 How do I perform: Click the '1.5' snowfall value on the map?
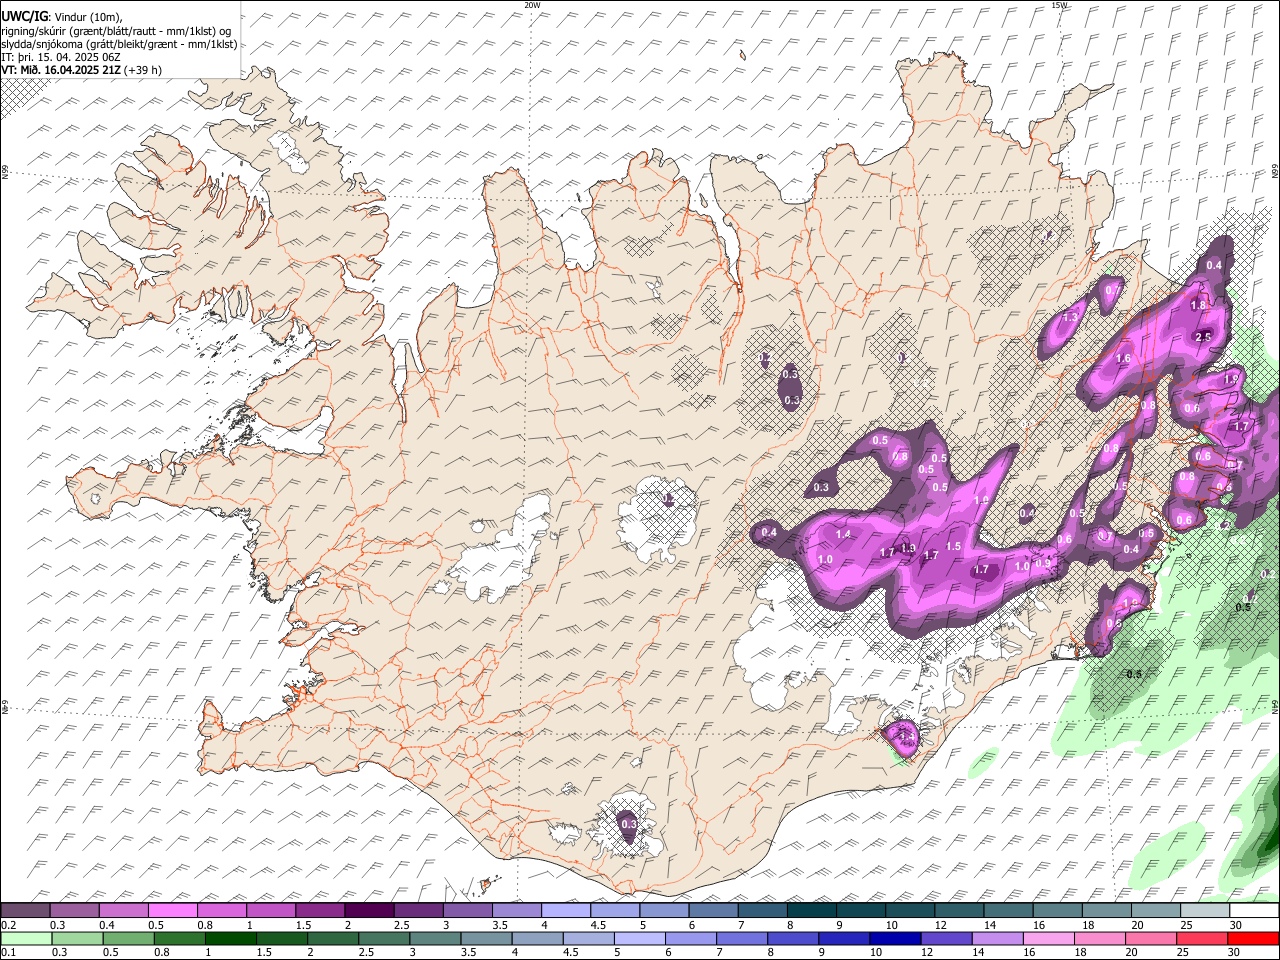[x=953, y=547]
